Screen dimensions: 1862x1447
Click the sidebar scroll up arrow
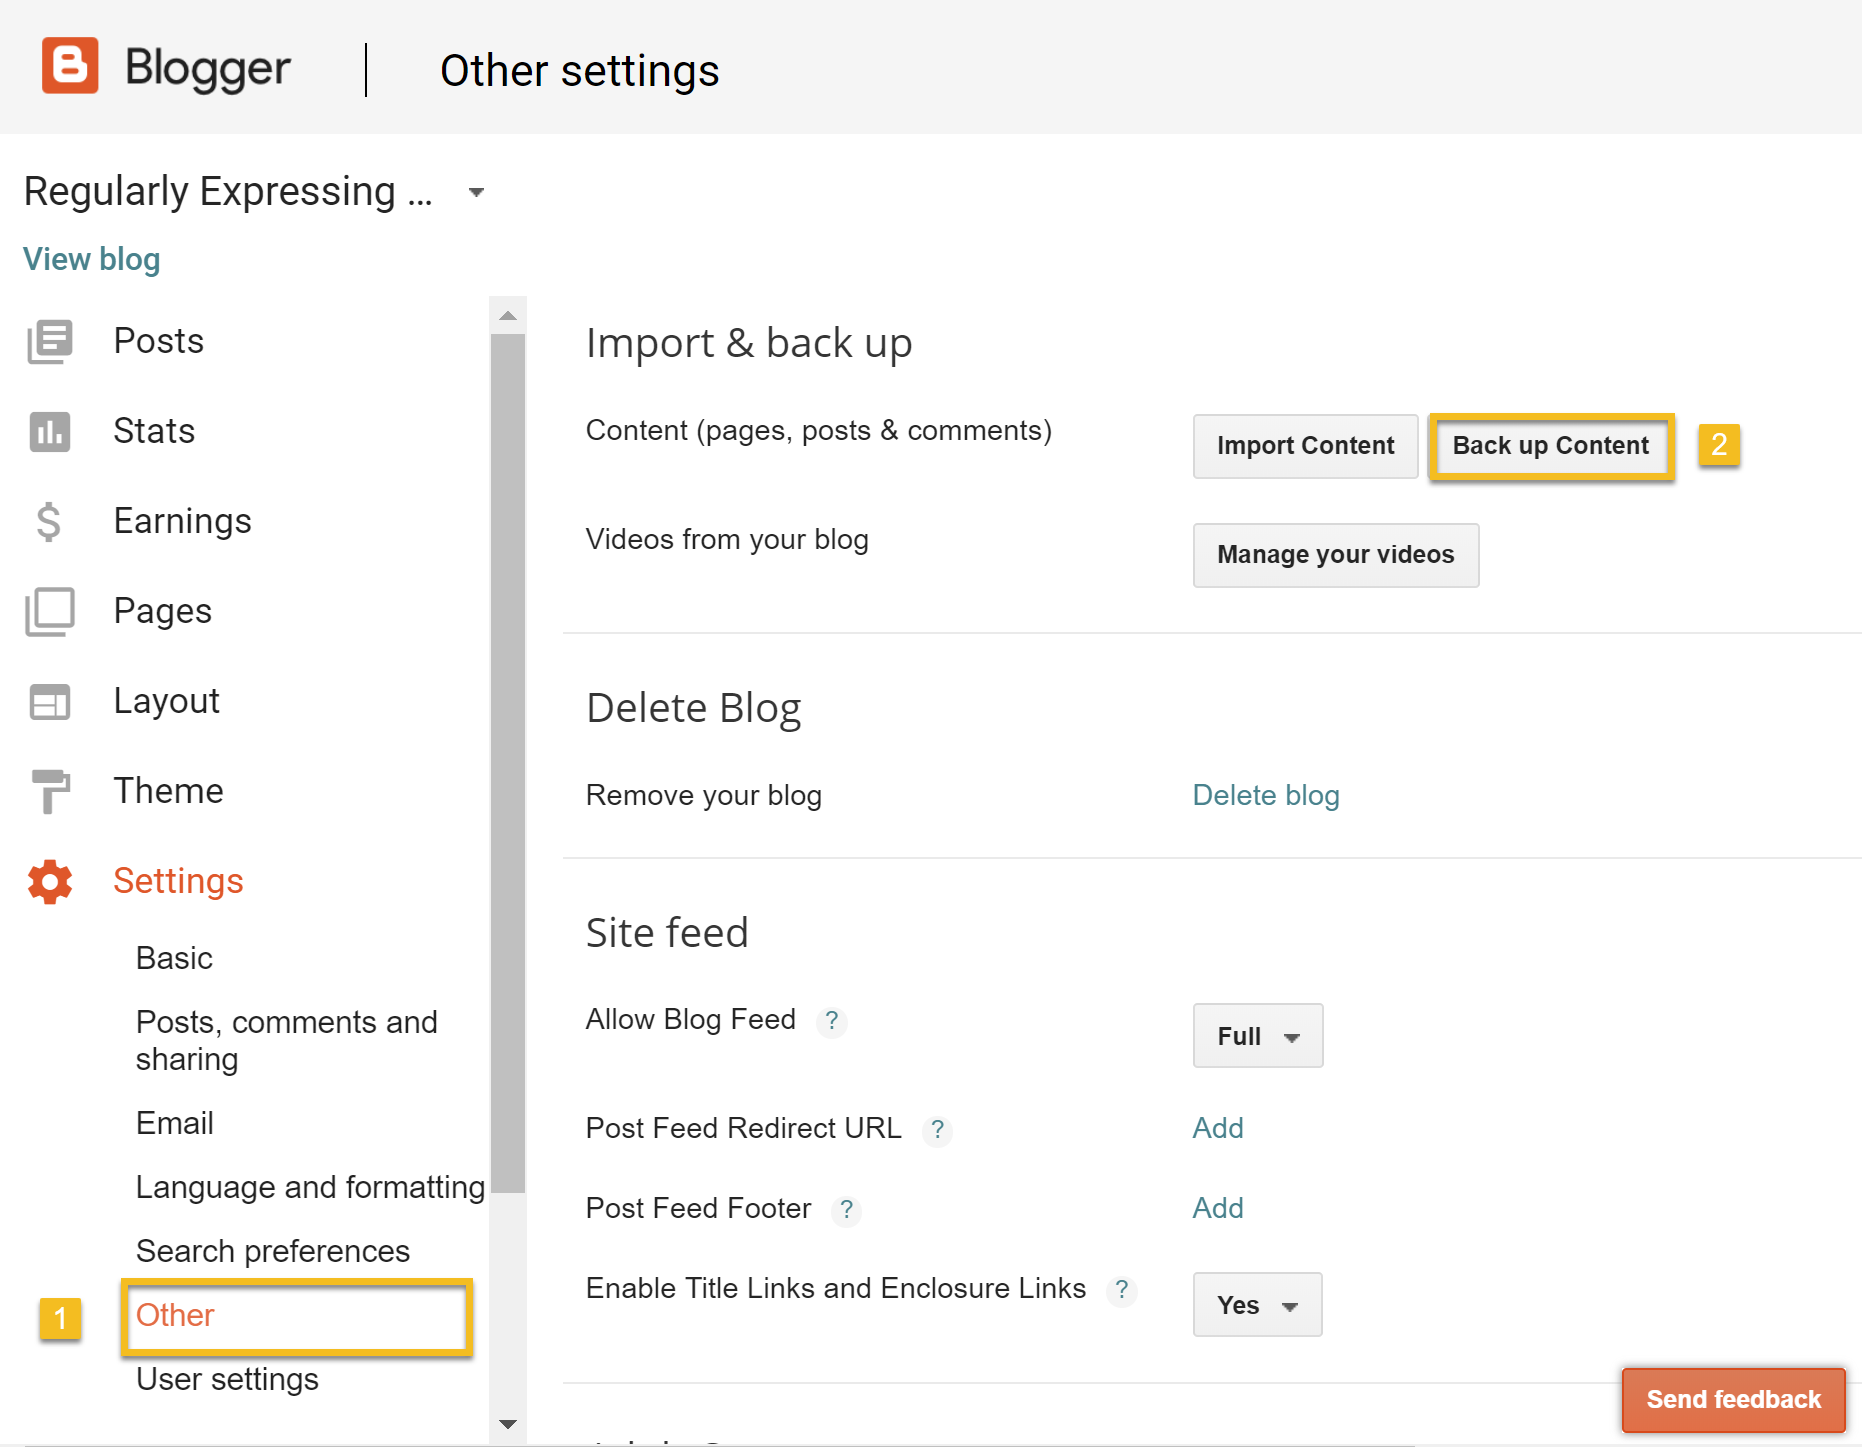tap(508, 316)
